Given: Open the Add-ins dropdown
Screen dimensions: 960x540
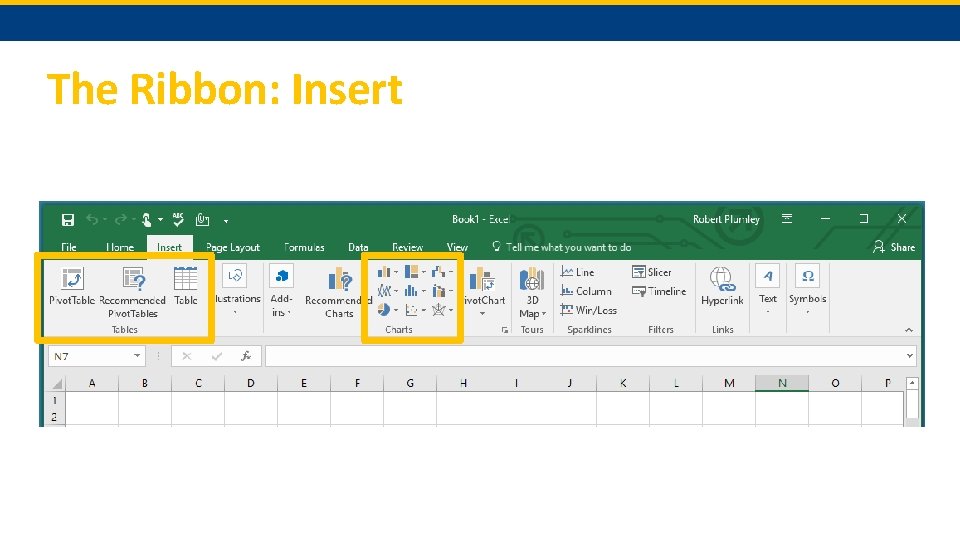Looking at the screenshot, I should (281, 290).
